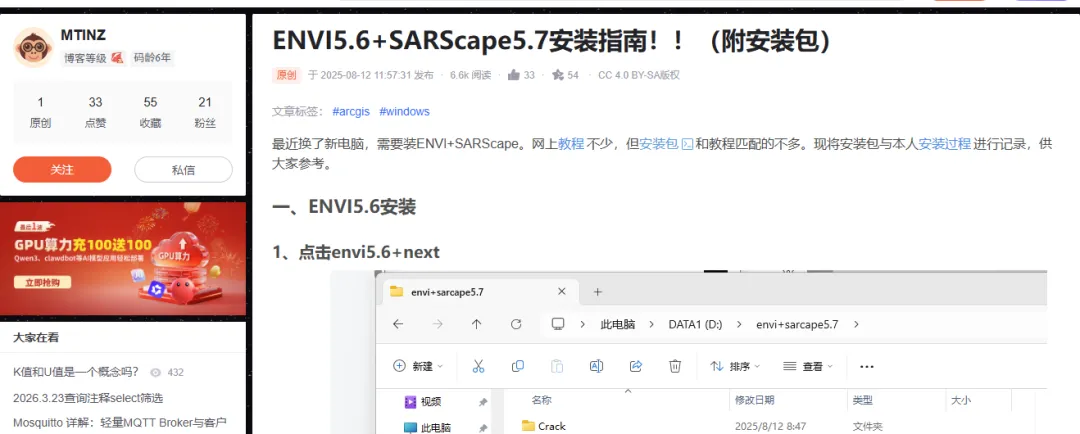Expand chevron after envi+sarcape5.7 breadcrumb
The width and height of the screenshot is (1080, 434).
point(856,324)
